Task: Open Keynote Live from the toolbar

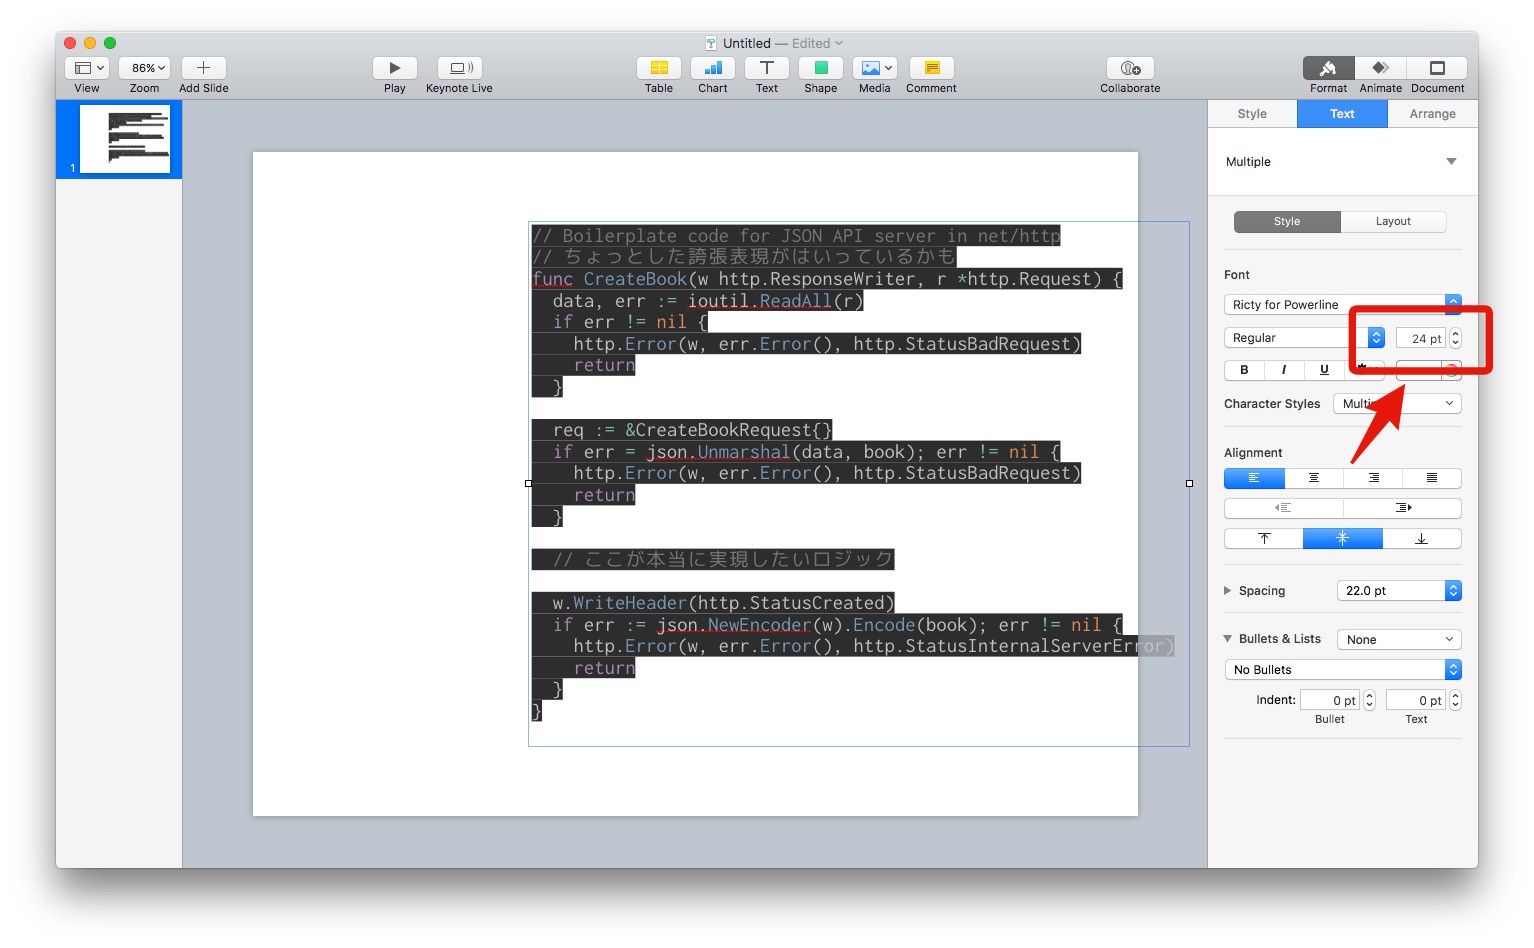Action: click(x=460, y=68)
